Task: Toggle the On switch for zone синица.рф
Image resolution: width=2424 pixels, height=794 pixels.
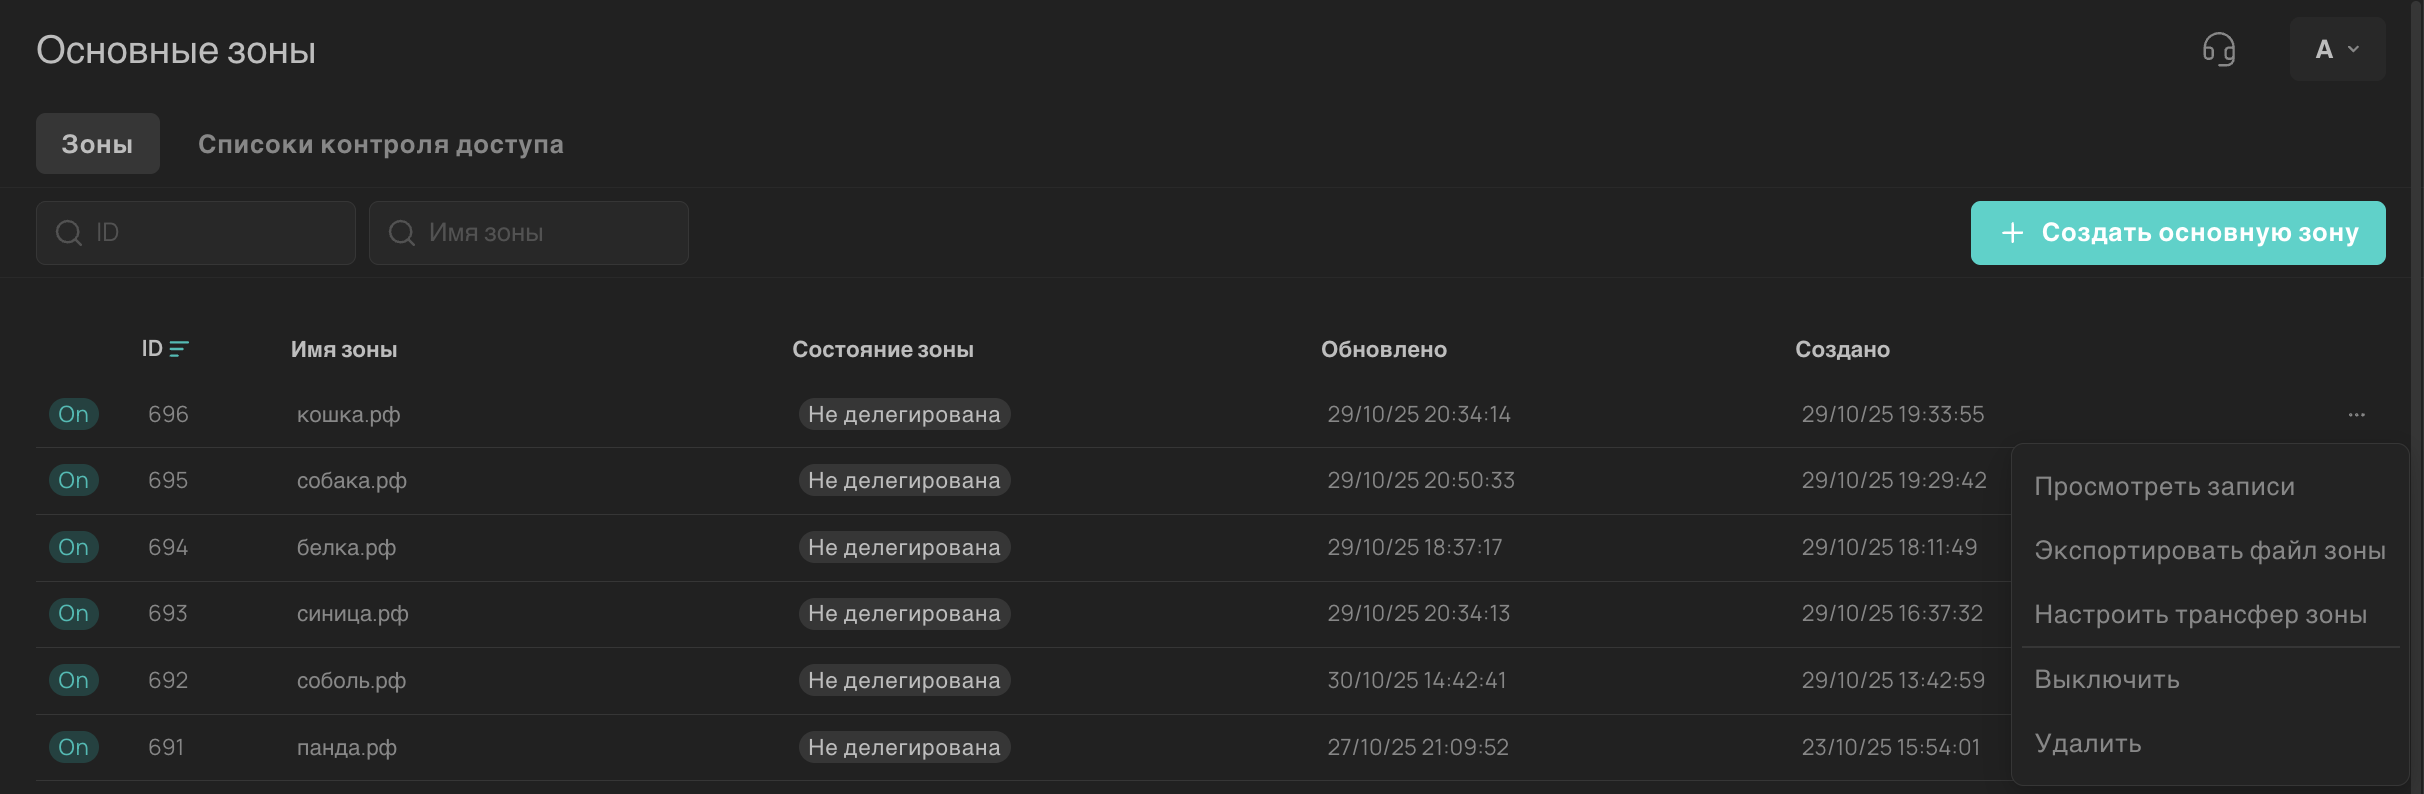Action: pos(73,613)
